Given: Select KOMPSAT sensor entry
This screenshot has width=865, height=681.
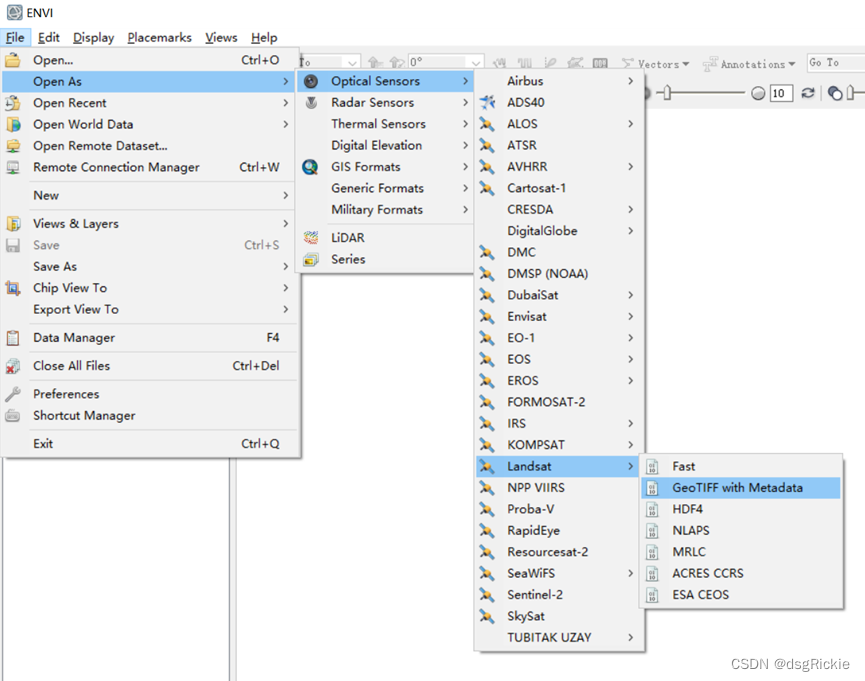Looking at the screenshot, I should click(557, 445).
